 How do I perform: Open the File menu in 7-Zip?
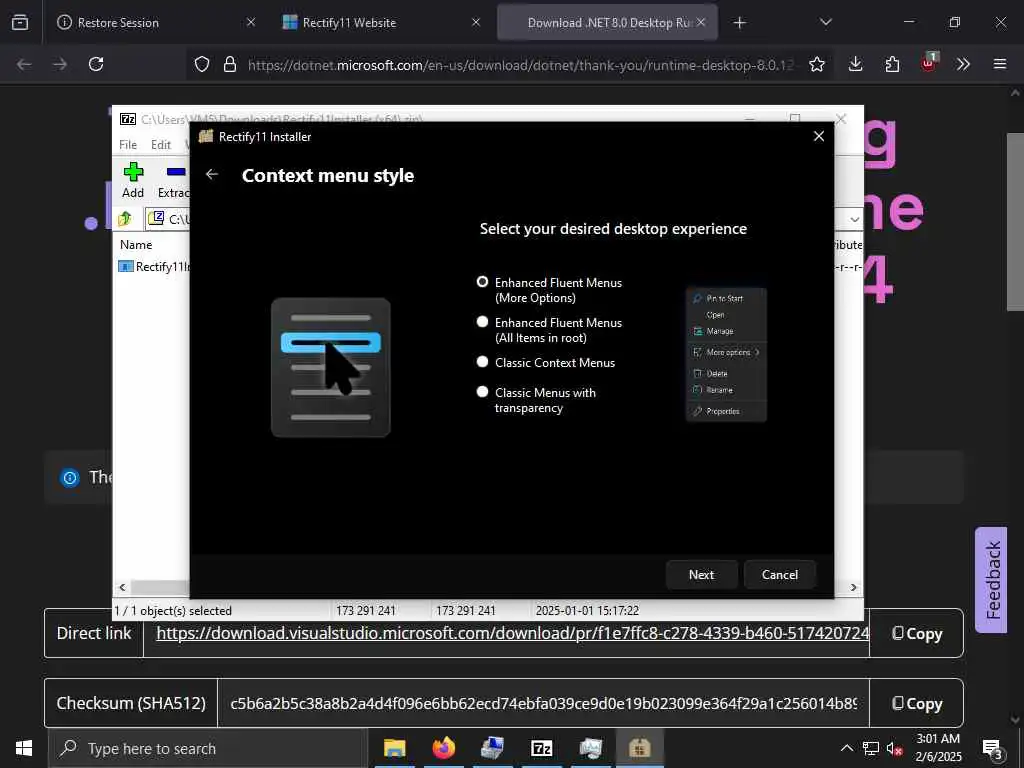[128, 145]
